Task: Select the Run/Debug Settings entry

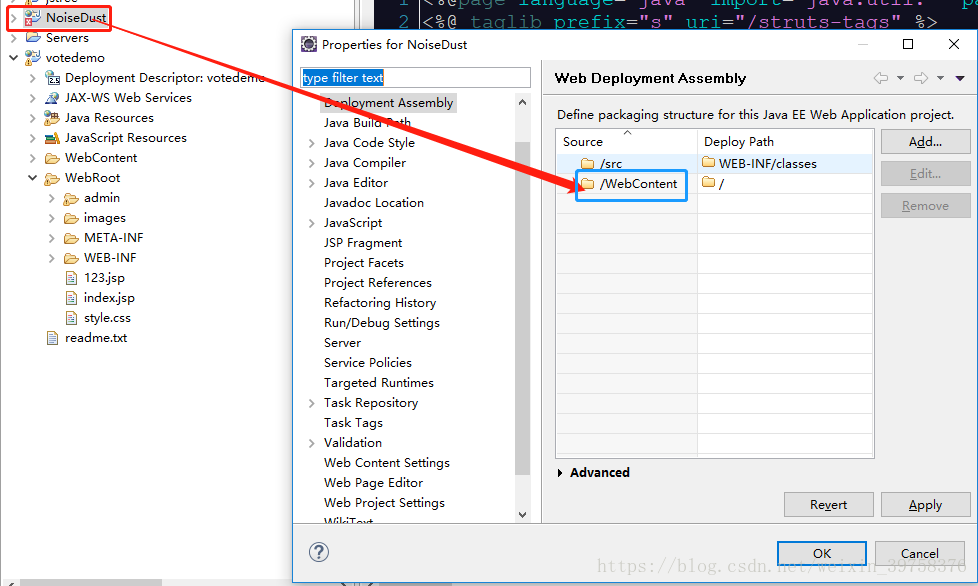Action: point(382,322)
